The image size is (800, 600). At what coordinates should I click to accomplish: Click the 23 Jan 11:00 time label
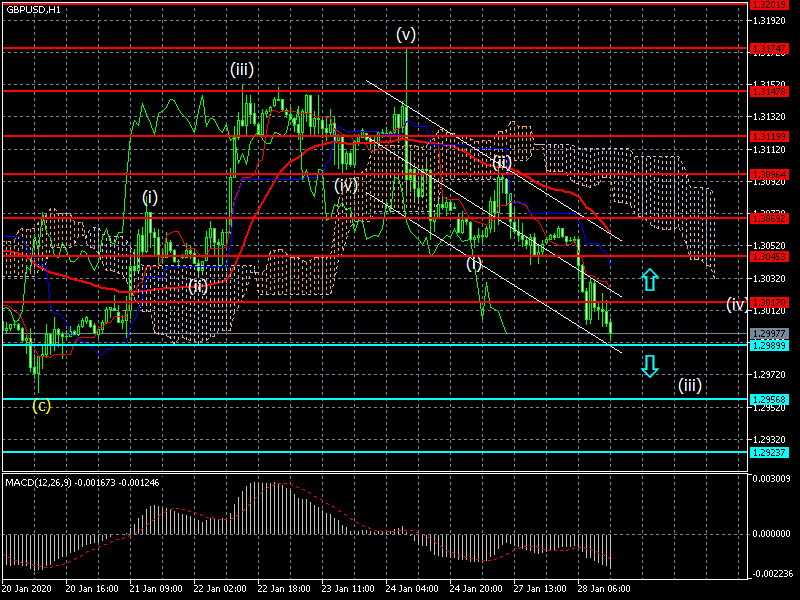pyautogui.click(x=348, y=588)
